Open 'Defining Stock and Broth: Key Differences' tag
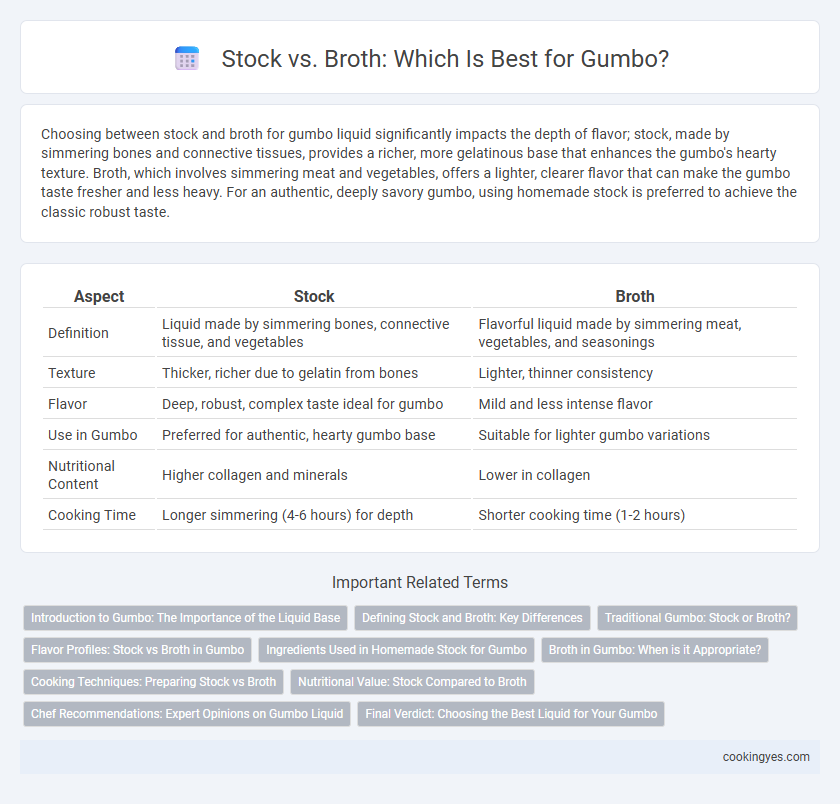The image size is (840, 804). click(x=472, y=618)
